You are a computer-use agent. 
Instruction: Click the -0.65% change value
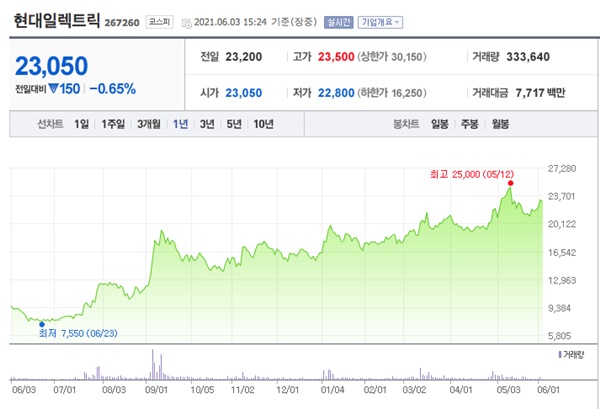click(112, 89)
